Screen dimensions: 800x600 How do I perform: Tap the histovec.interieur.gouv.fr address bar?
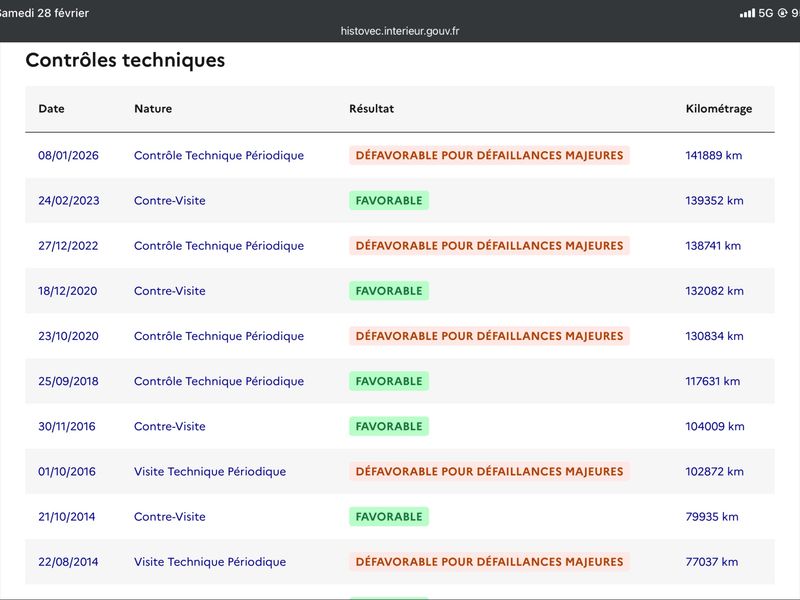[x=400, y=31]
